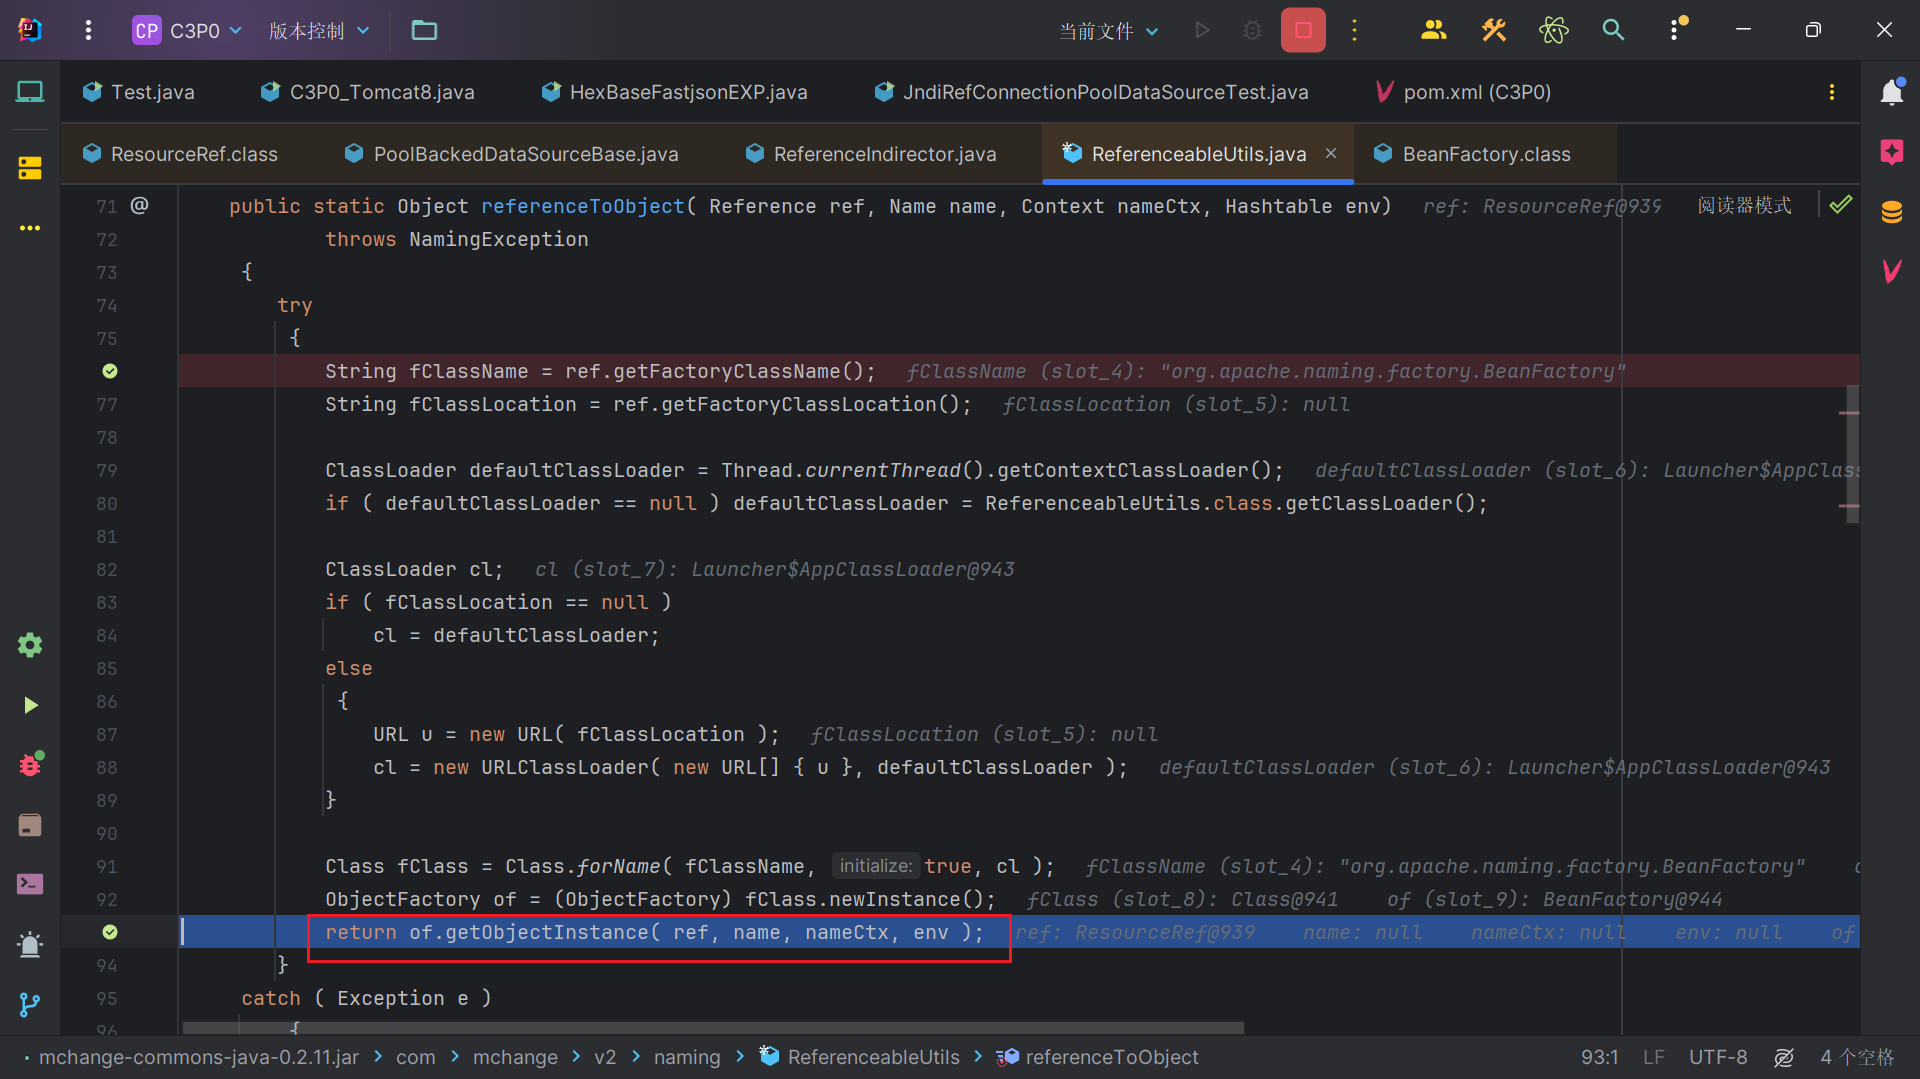The width and height of the screenshot is (1920, 1079).
Task: Open IDE settings and updates dots icon
Action: [1677, 30]
